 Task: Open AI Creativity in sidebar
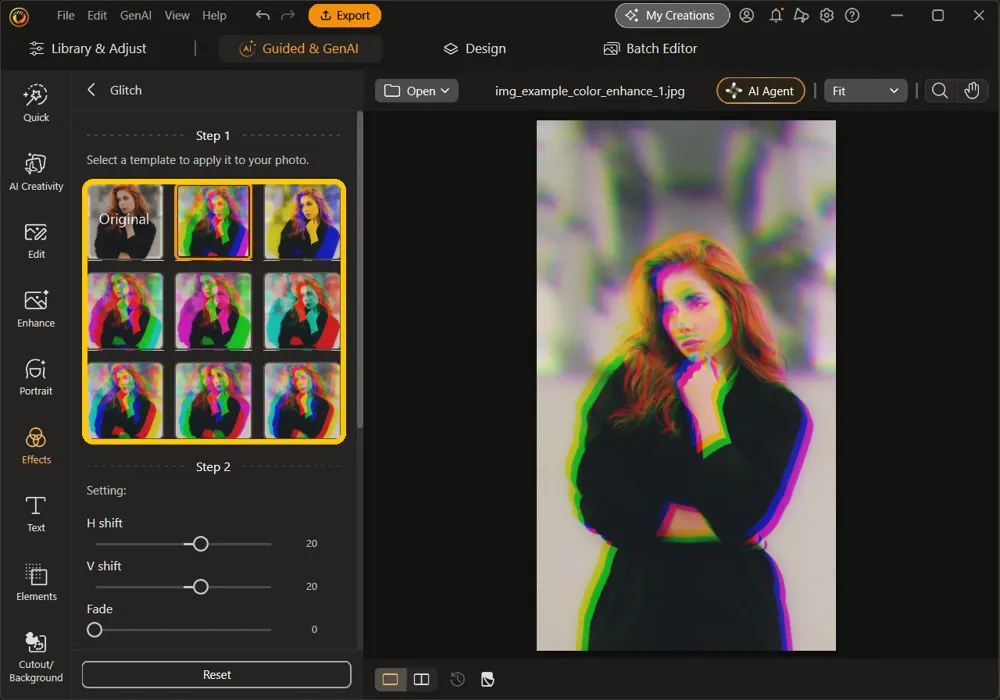tap(36, 172)
